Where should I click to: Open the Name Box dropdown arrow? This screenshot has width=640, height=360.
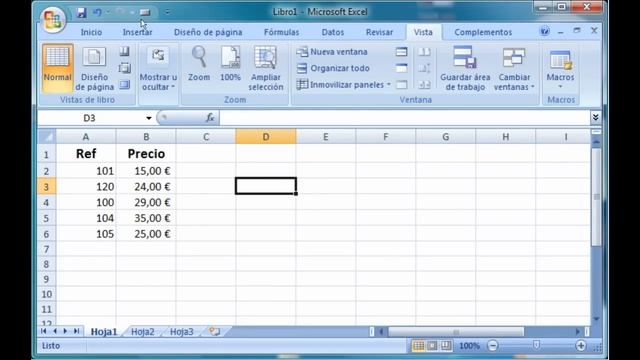tap(149, 118)
